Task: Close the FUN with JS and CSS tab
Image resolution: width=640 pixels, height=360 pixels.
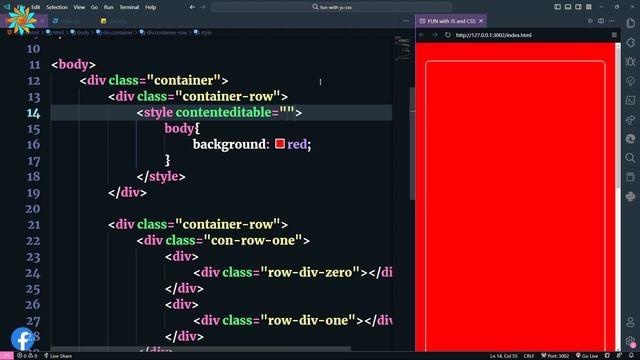Action: click(x=481, y=21)
